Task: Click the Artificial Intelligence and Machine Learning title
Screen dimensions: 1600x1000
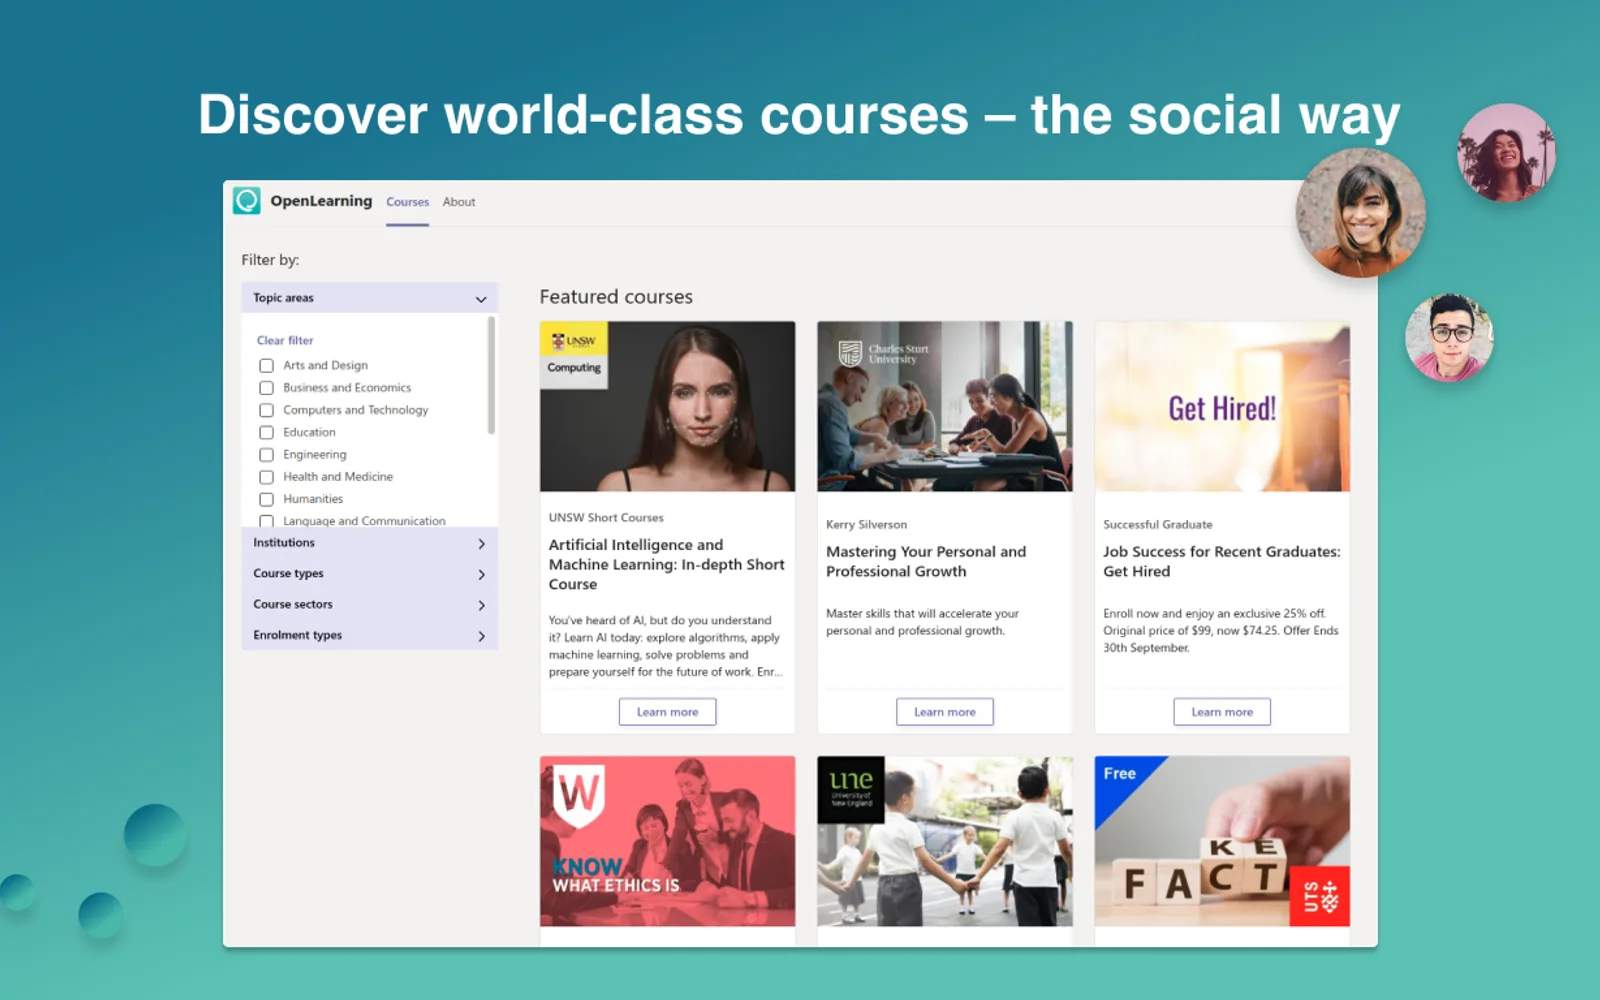Action: click(666, 564)
